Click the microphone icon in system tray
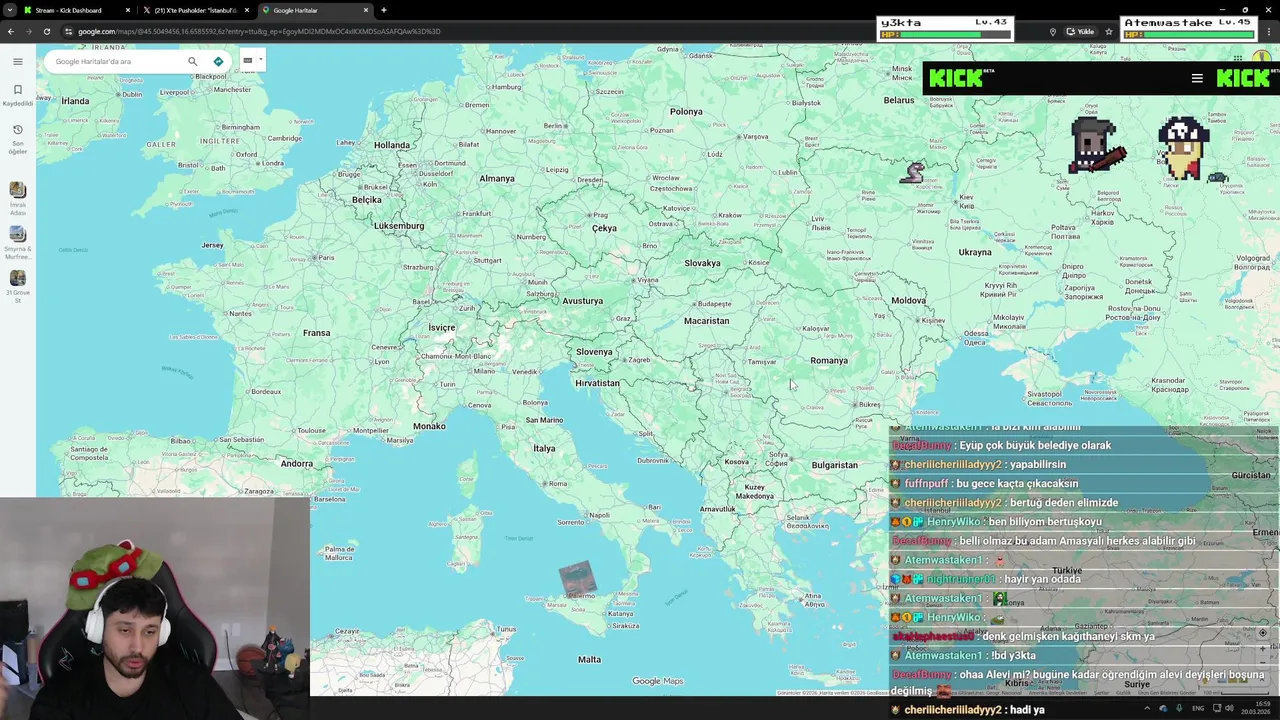Image resolution: width=1280 pixels, height=720 pixels. (x=1180, y=708)
